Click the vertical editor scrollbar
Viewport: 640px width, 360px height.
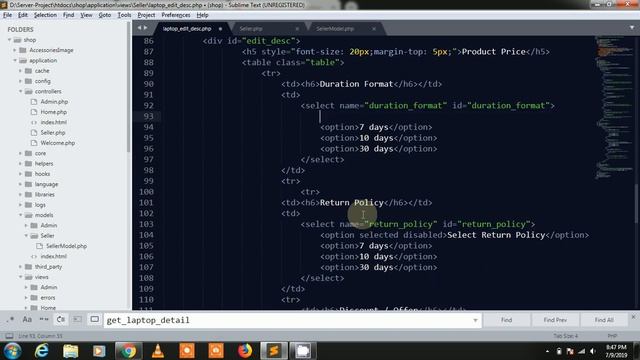coord(636,203)
